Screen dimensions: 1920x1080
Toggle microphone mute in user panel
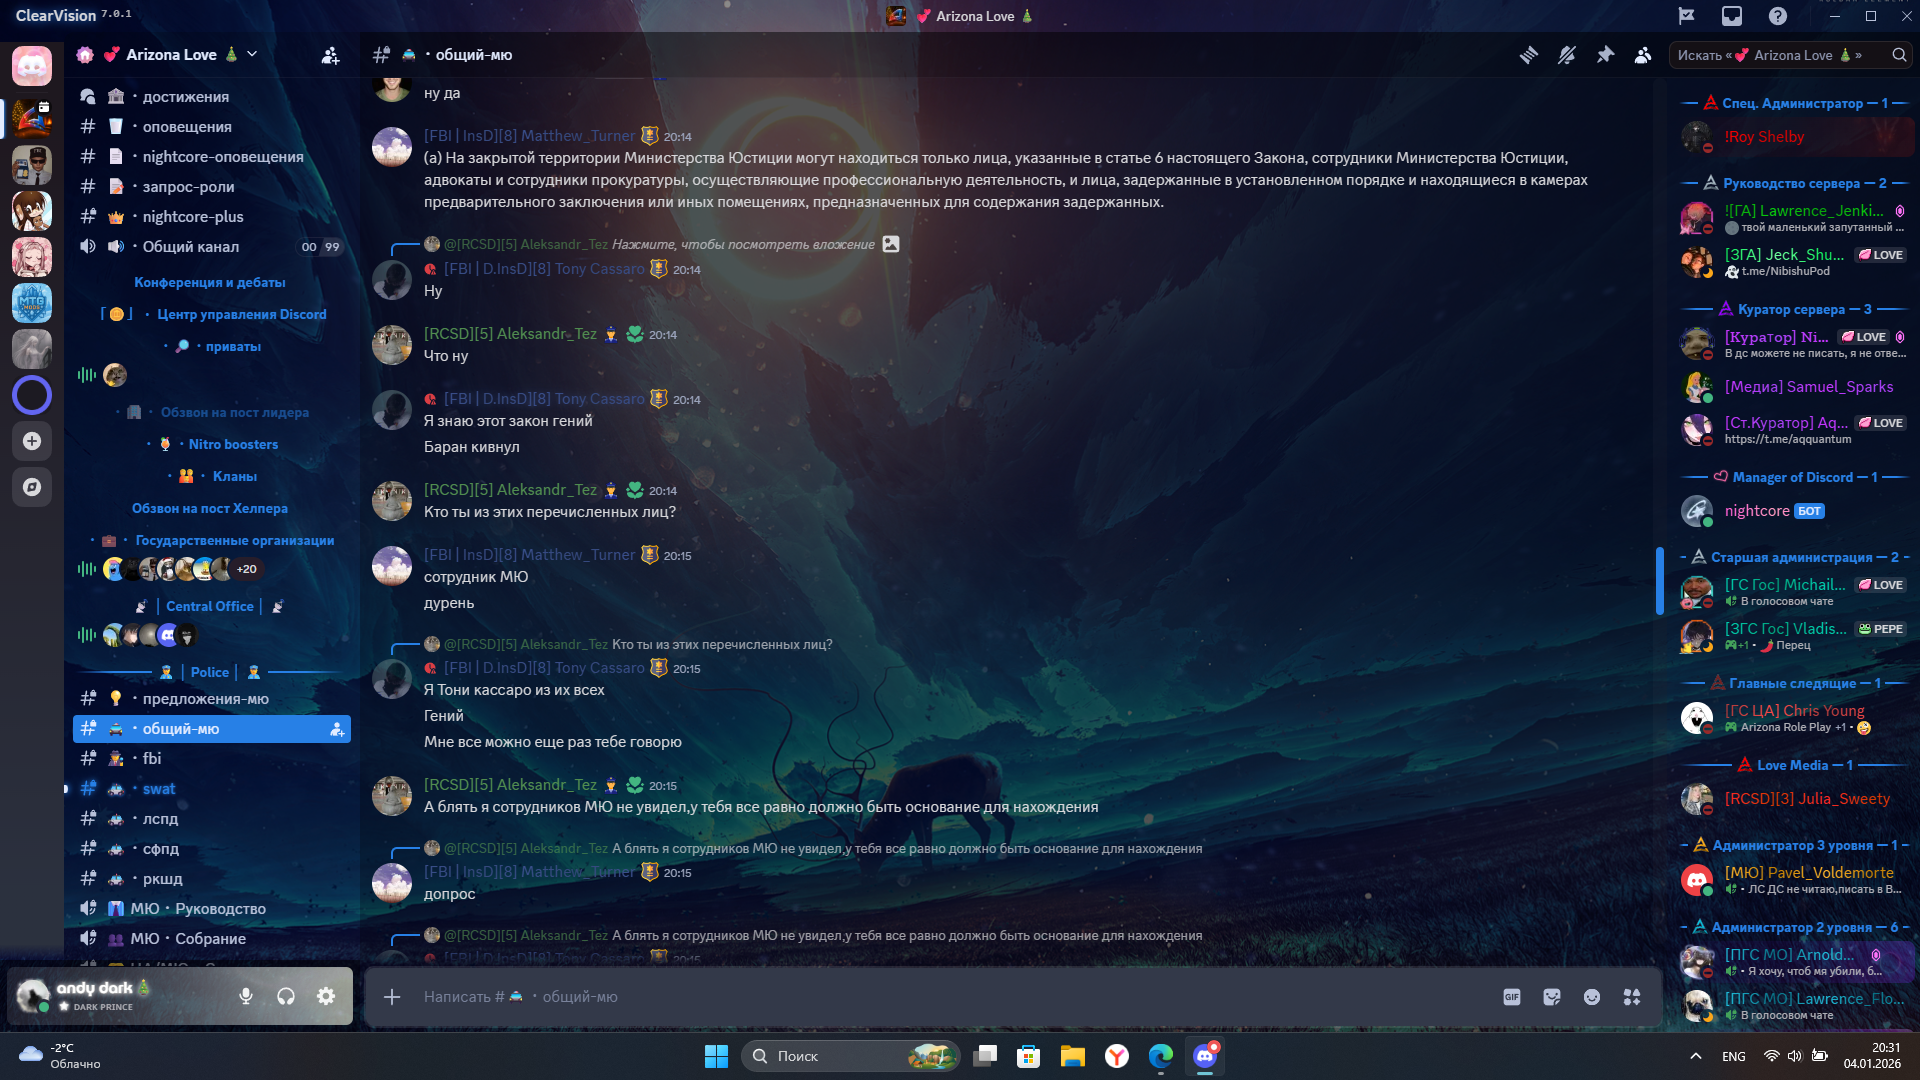pyautogui.click(x=246, y=996)
